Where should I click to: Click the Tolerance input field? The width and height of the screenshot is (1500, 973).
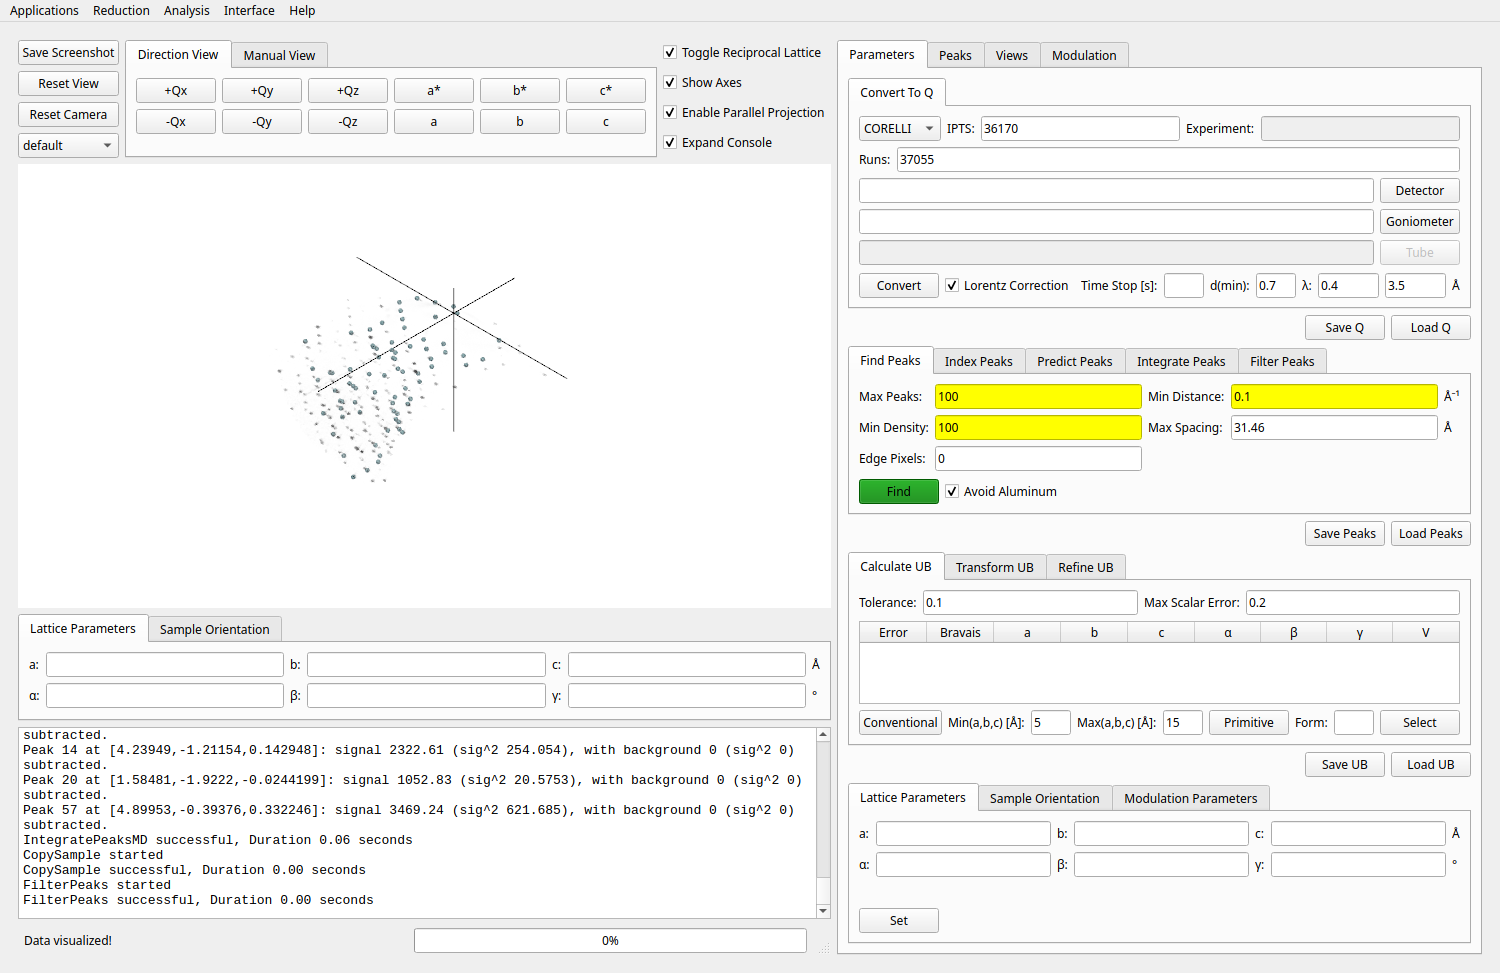1030,602
